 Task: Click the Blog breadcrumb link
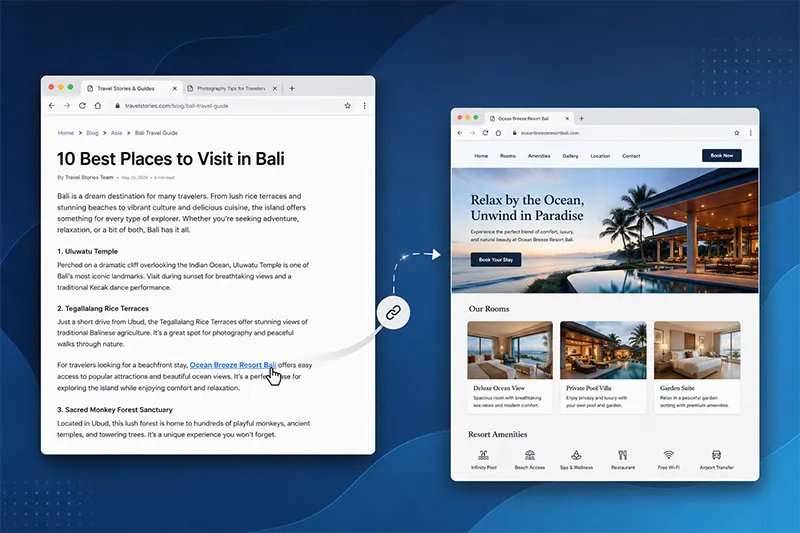92,133
